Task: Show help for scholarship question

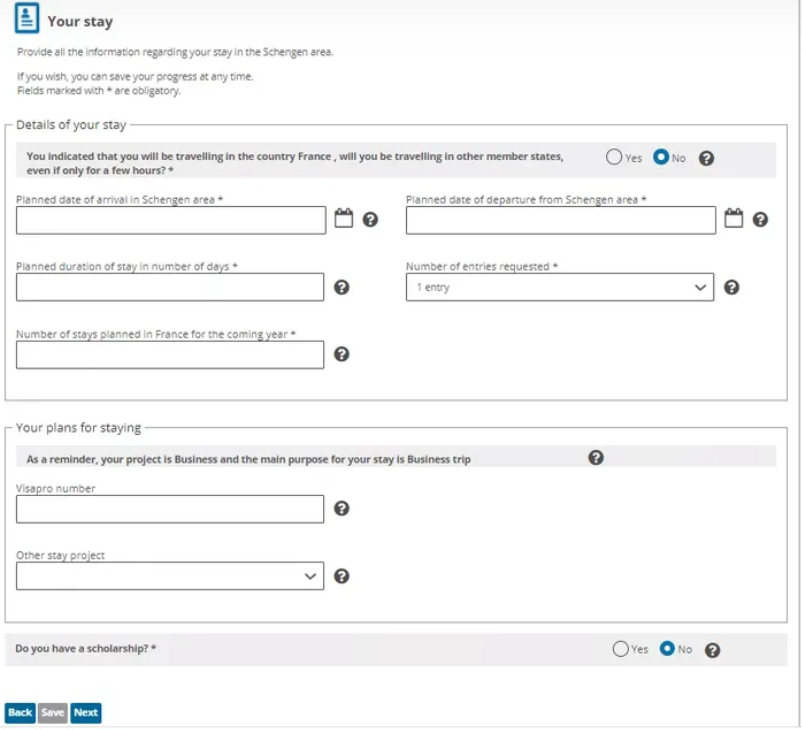Action: [x=712, y=650]
